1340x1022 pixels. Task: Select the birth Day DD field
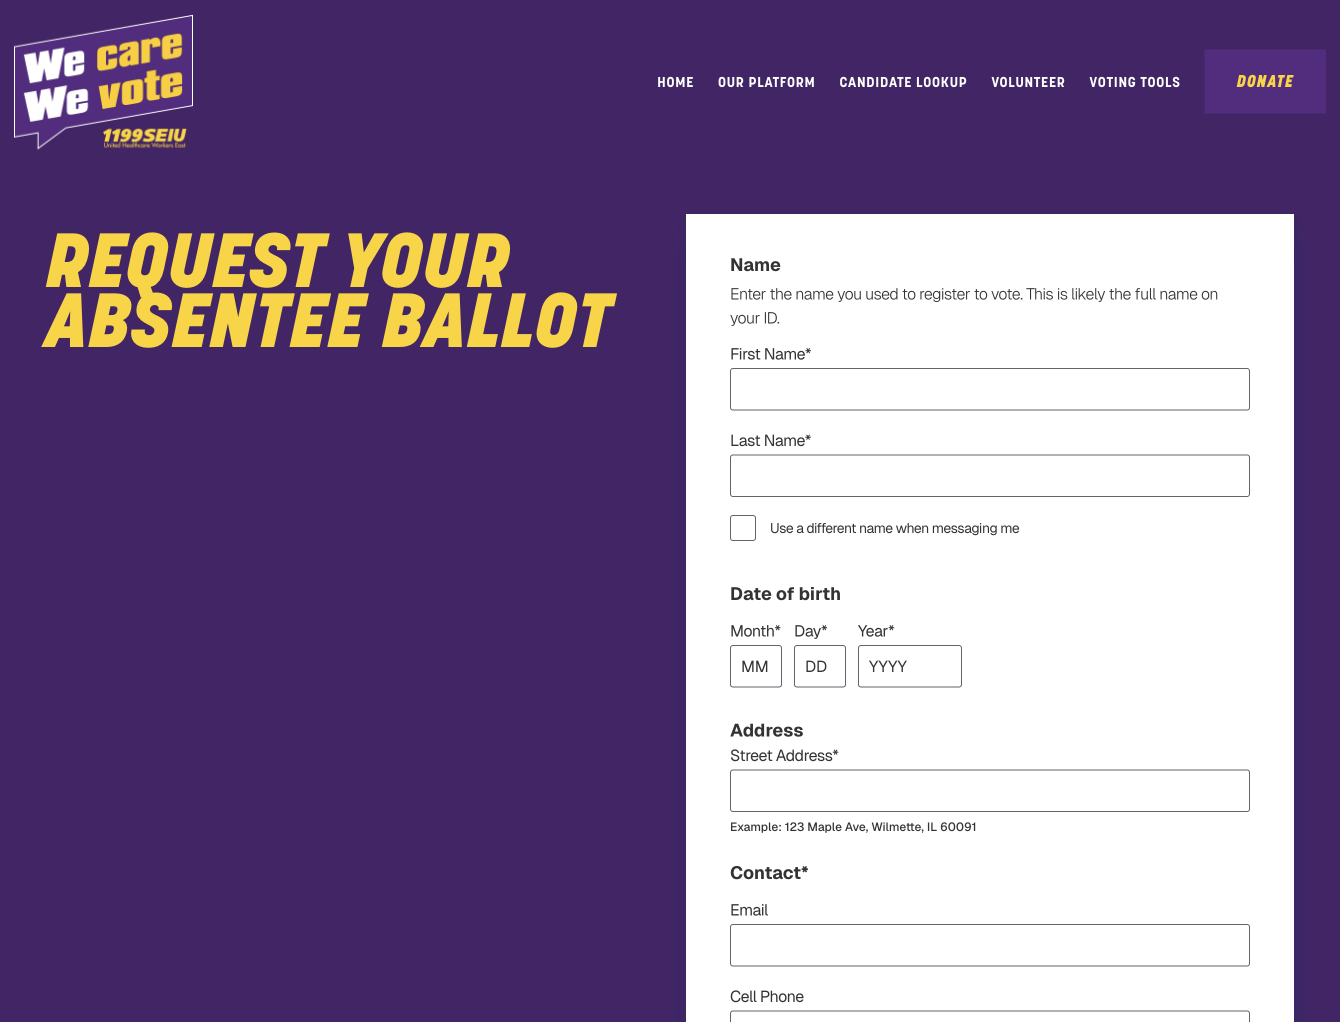[x=820, y=666]
